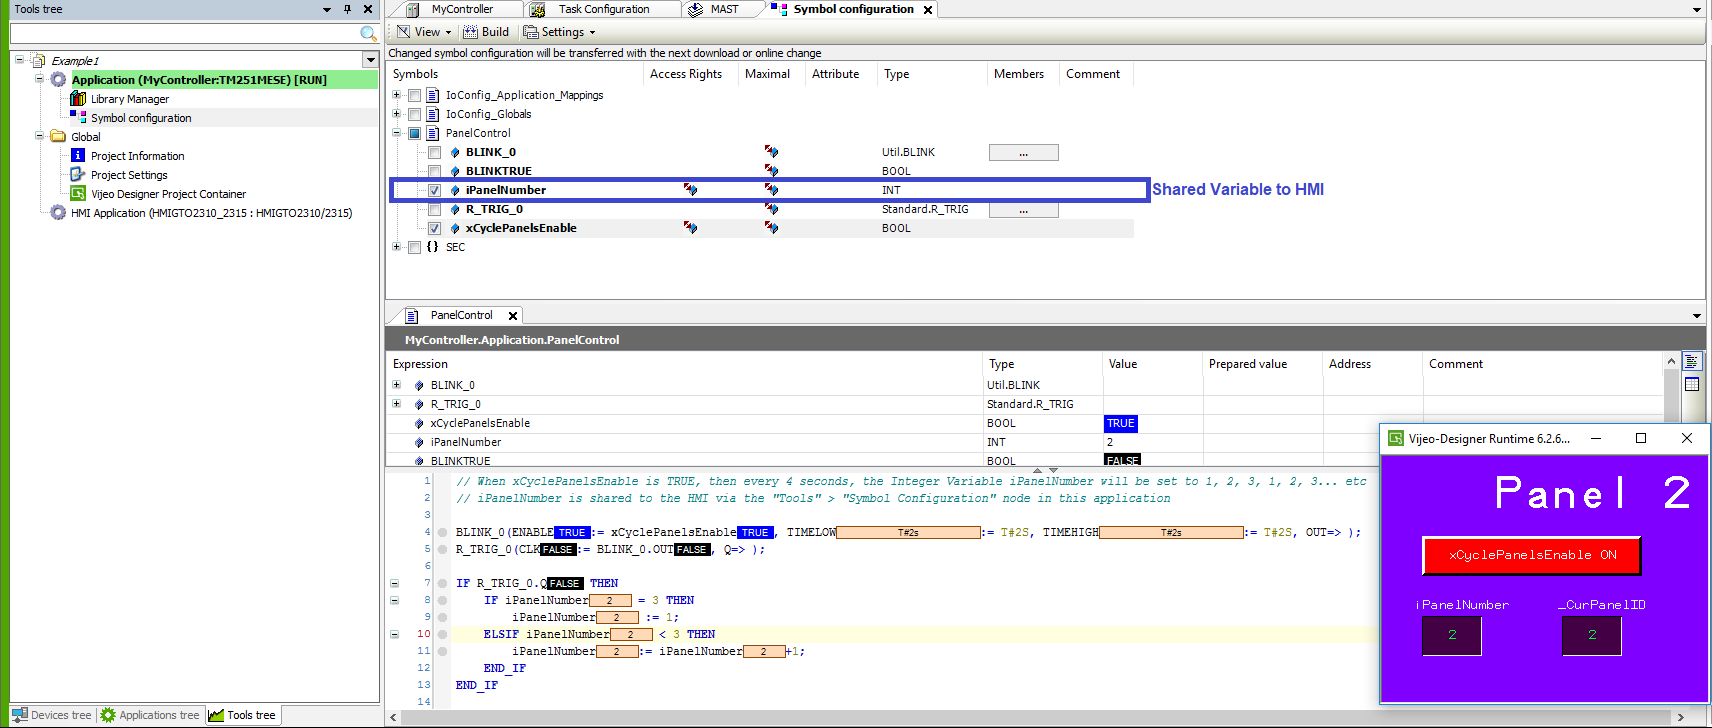
Task: Switch to the Devices tree tab
Action: [x=52, y=715]
